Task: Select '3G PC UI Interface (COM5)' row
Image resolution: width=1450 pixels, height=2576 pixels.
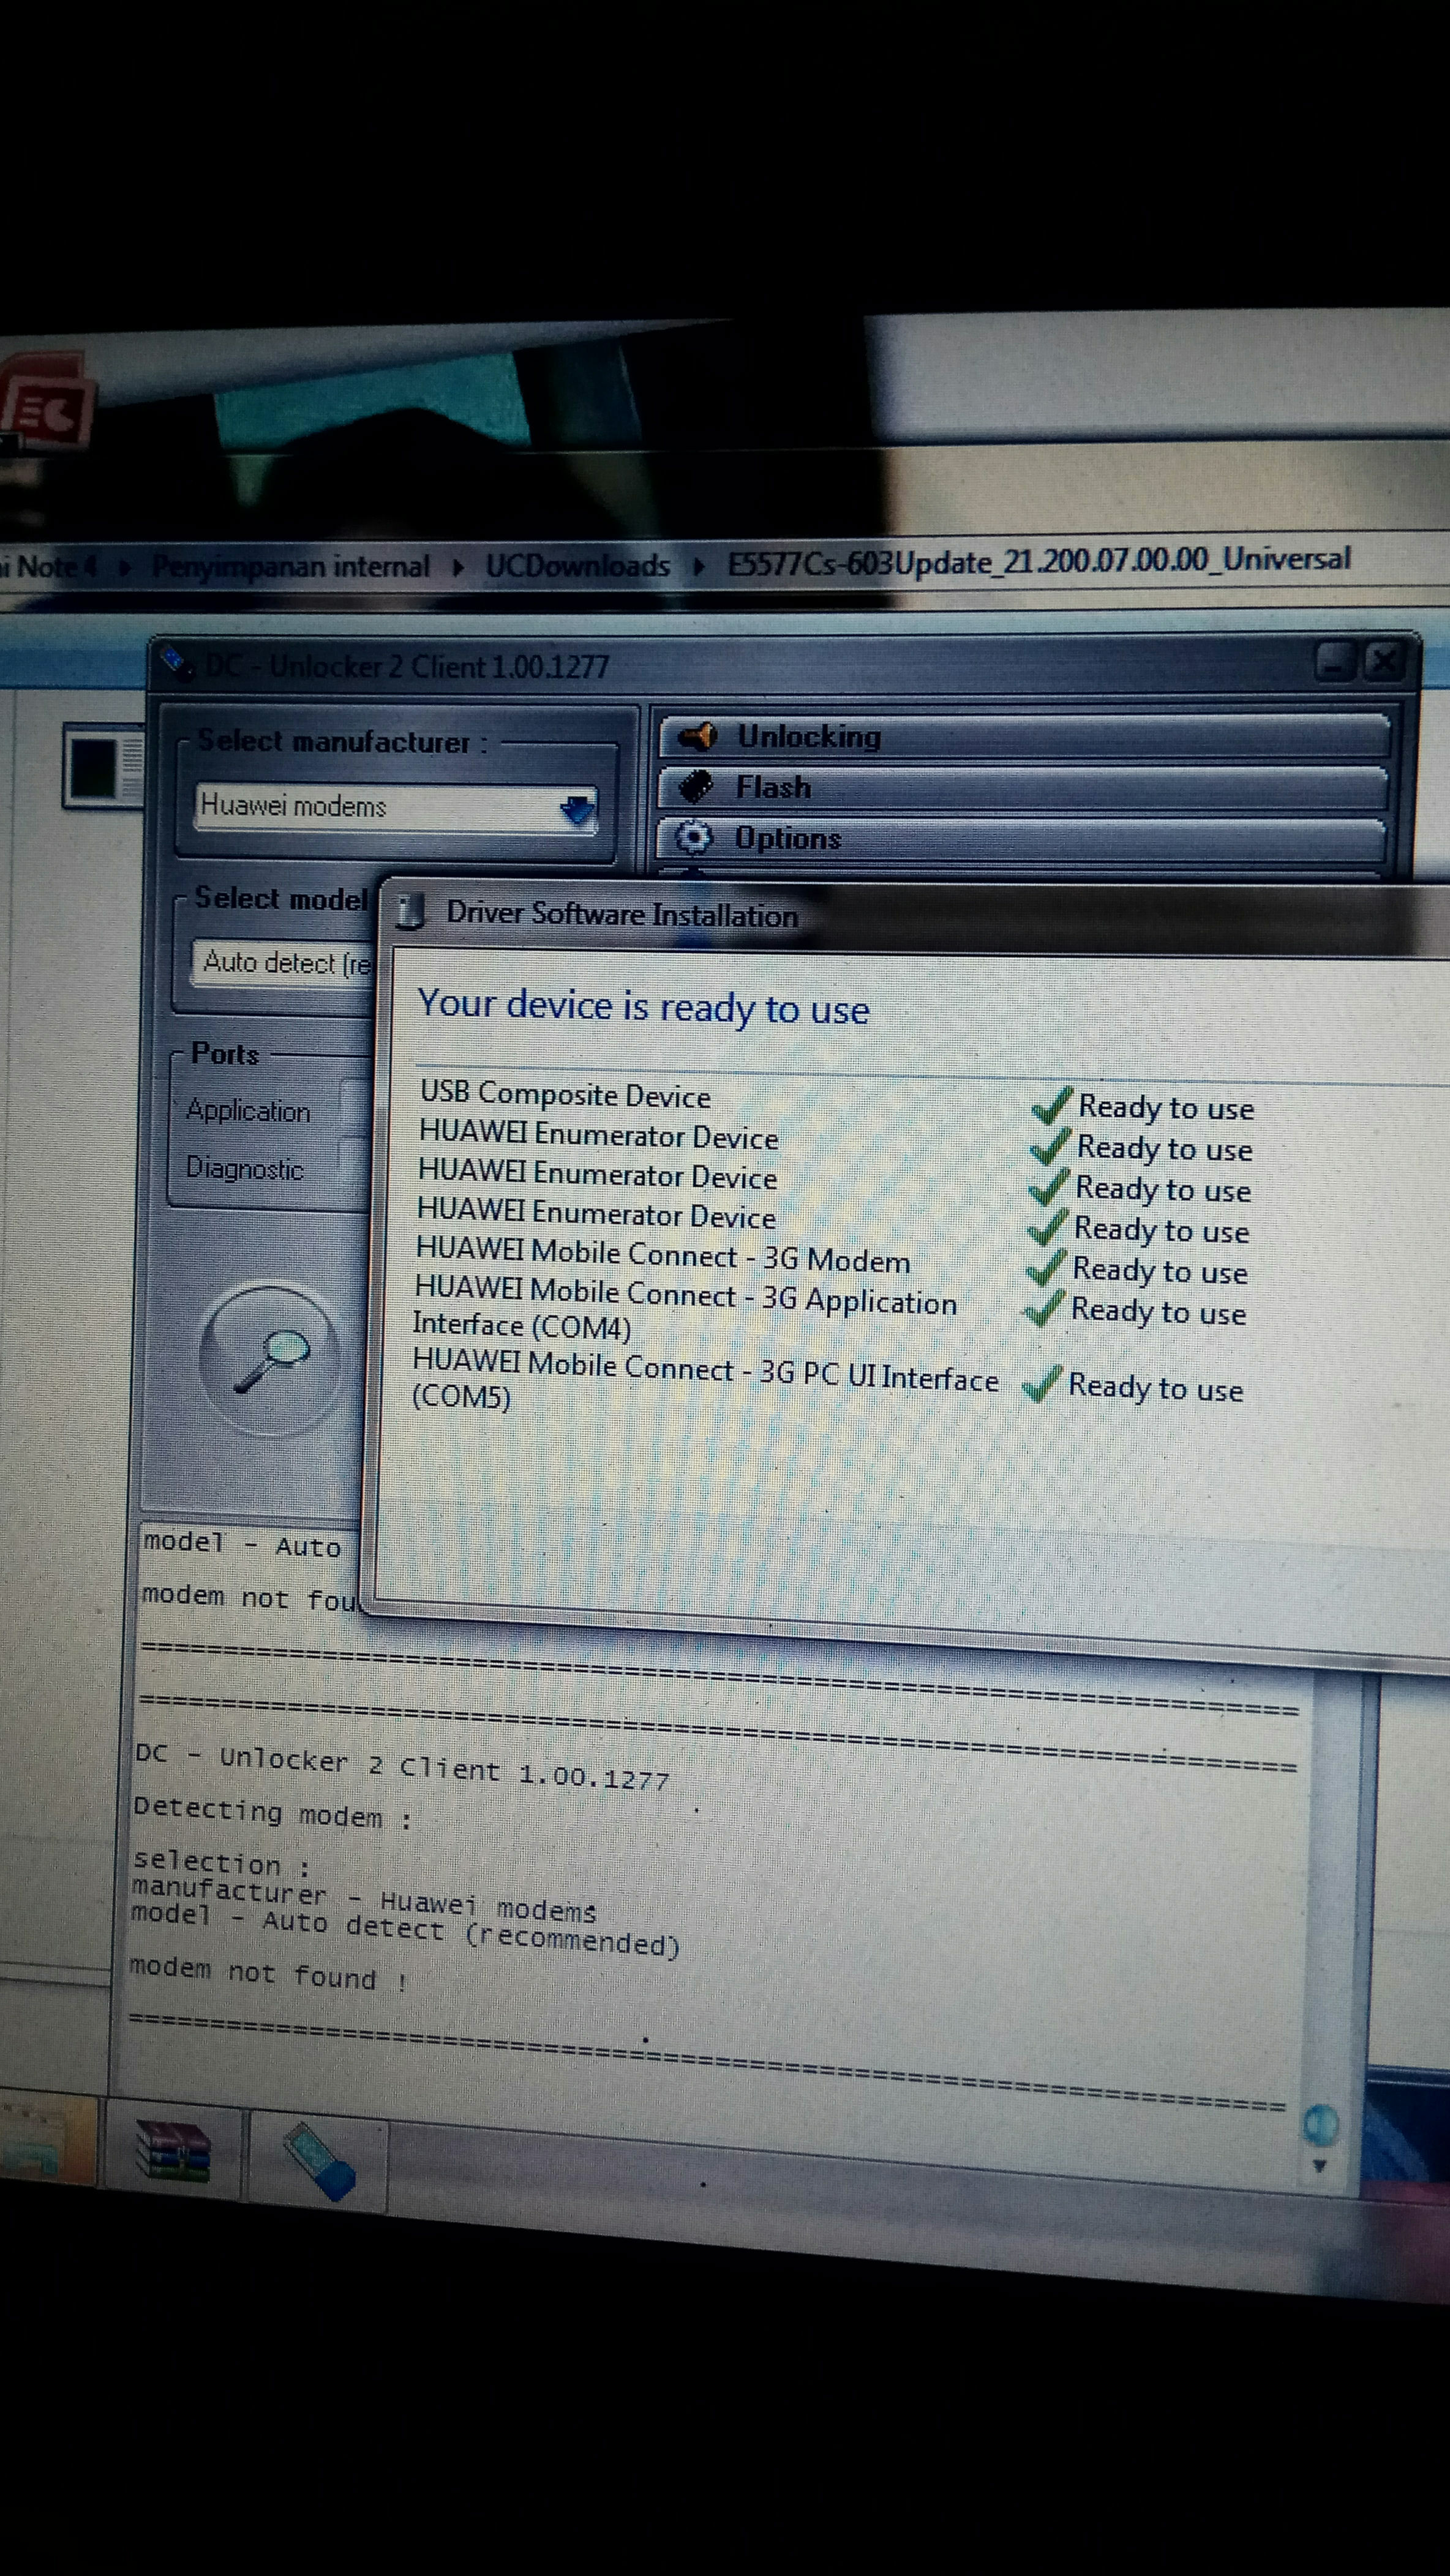Action: pos(828,1380)
